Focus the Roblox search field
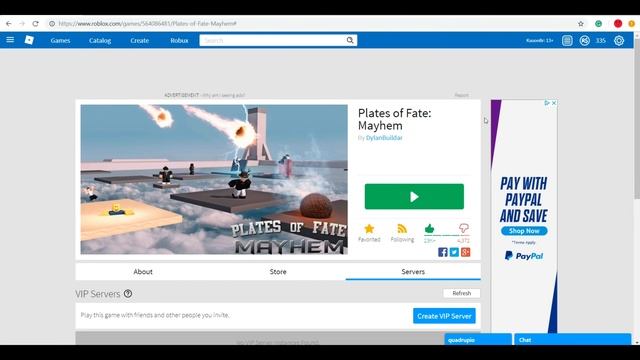This screenshot has width=640, height=360. tap(273, 40)
